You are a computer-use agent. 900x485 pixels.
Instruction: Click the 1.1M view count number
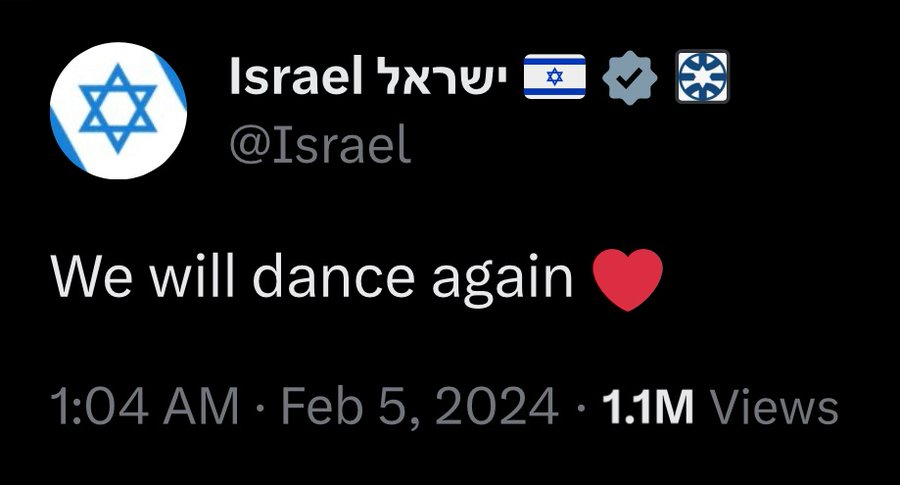click(x=648, y=407)
